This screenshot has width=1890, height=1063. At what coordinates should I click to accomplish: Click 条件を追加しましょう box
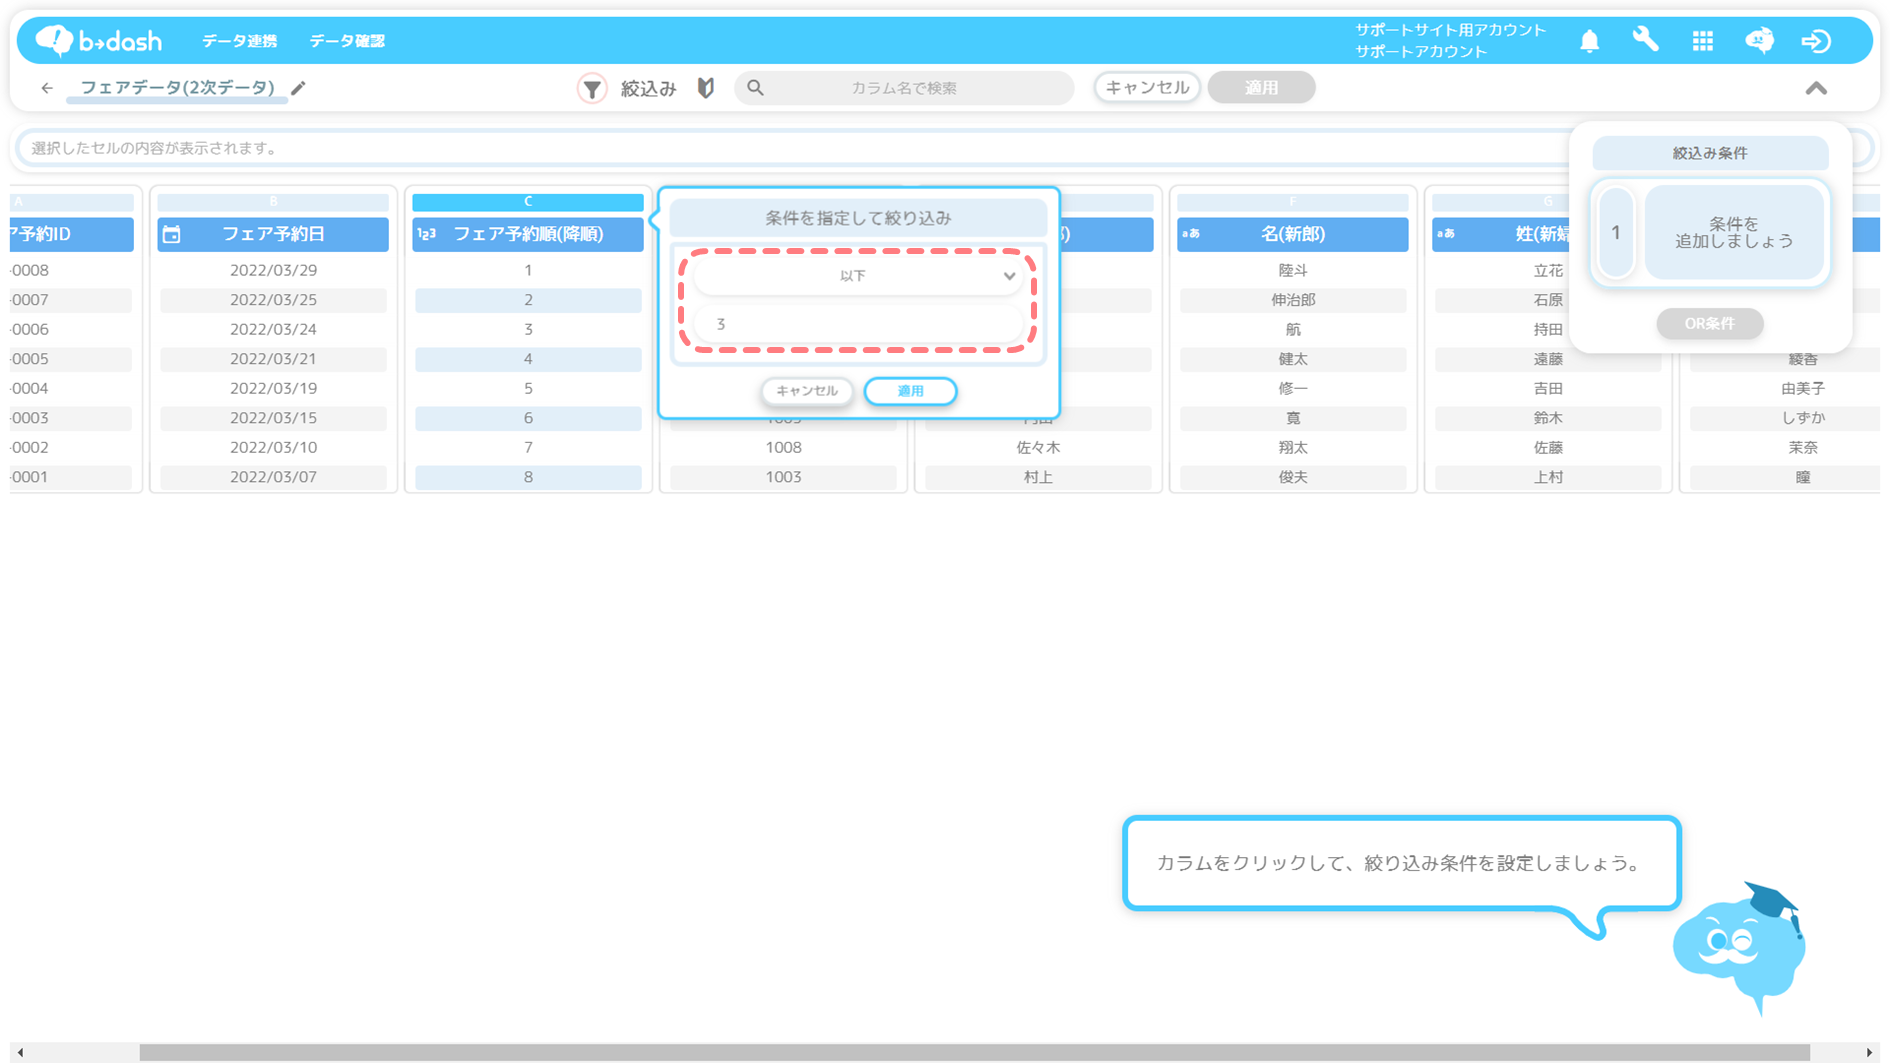[1734, 232]
